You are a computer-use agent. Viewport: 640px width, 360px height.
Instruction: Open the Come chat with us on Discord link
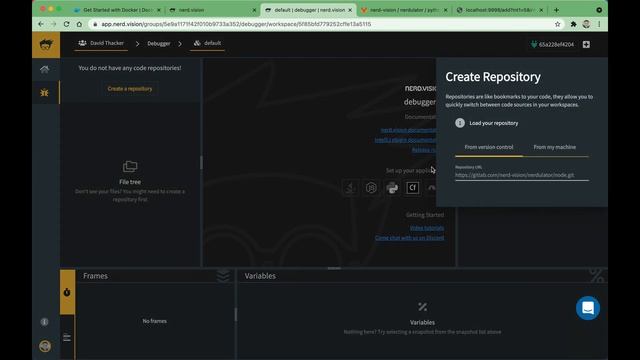tap(409, 238)
